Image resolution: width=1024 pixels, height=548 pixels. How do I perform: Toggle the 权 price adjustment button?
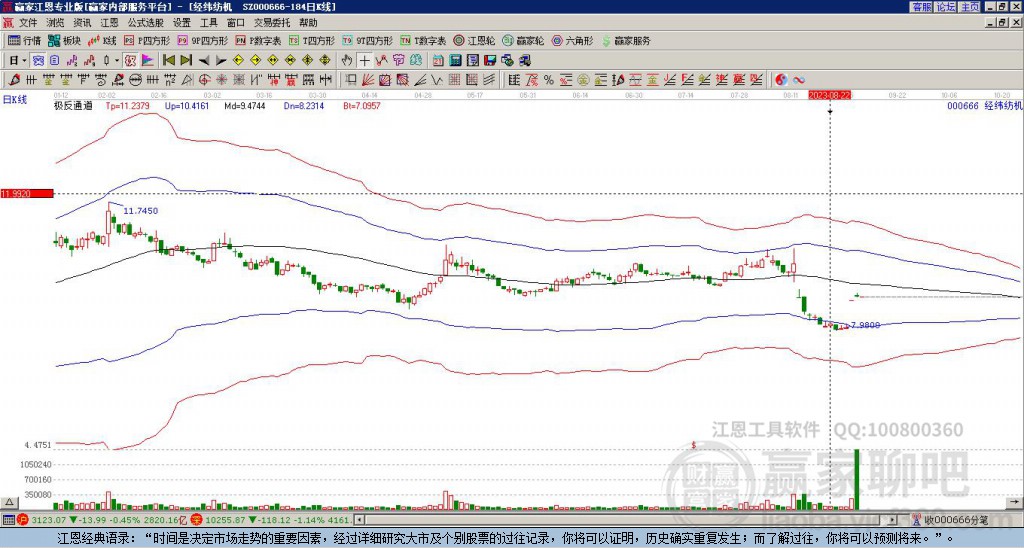click(130, 61)
